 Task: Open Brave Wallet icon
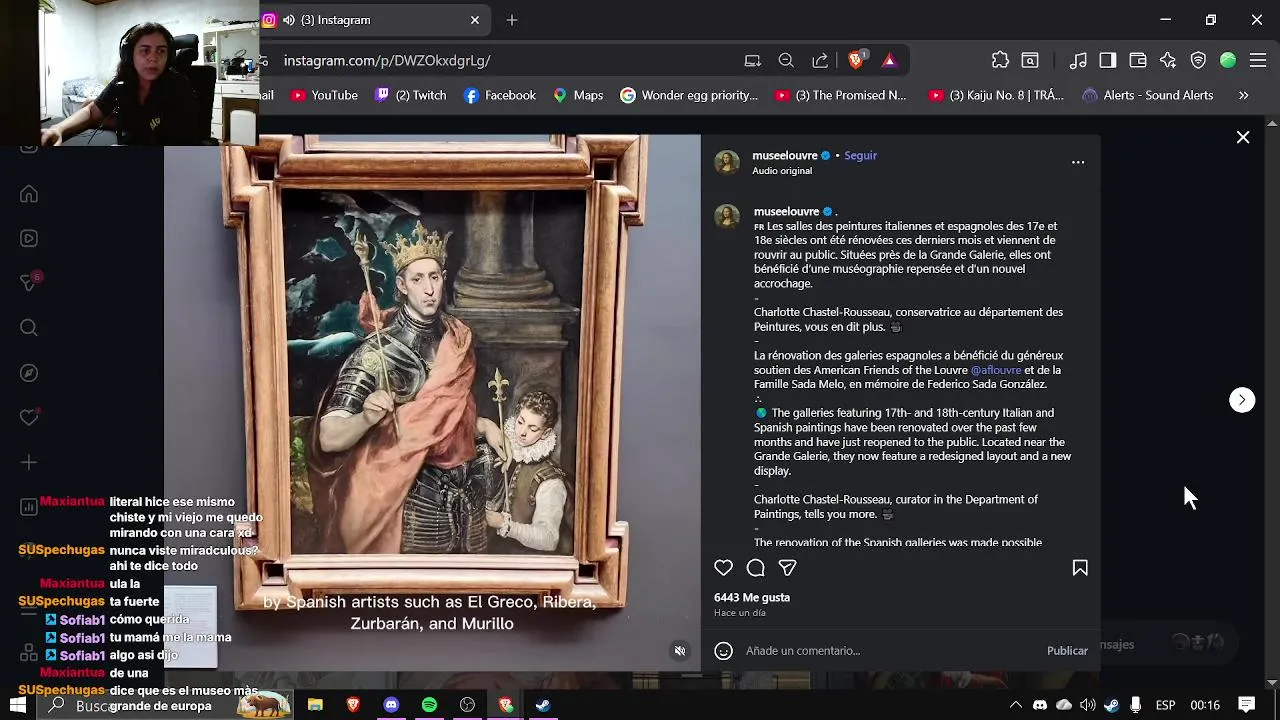click(x=1138, y=61)
